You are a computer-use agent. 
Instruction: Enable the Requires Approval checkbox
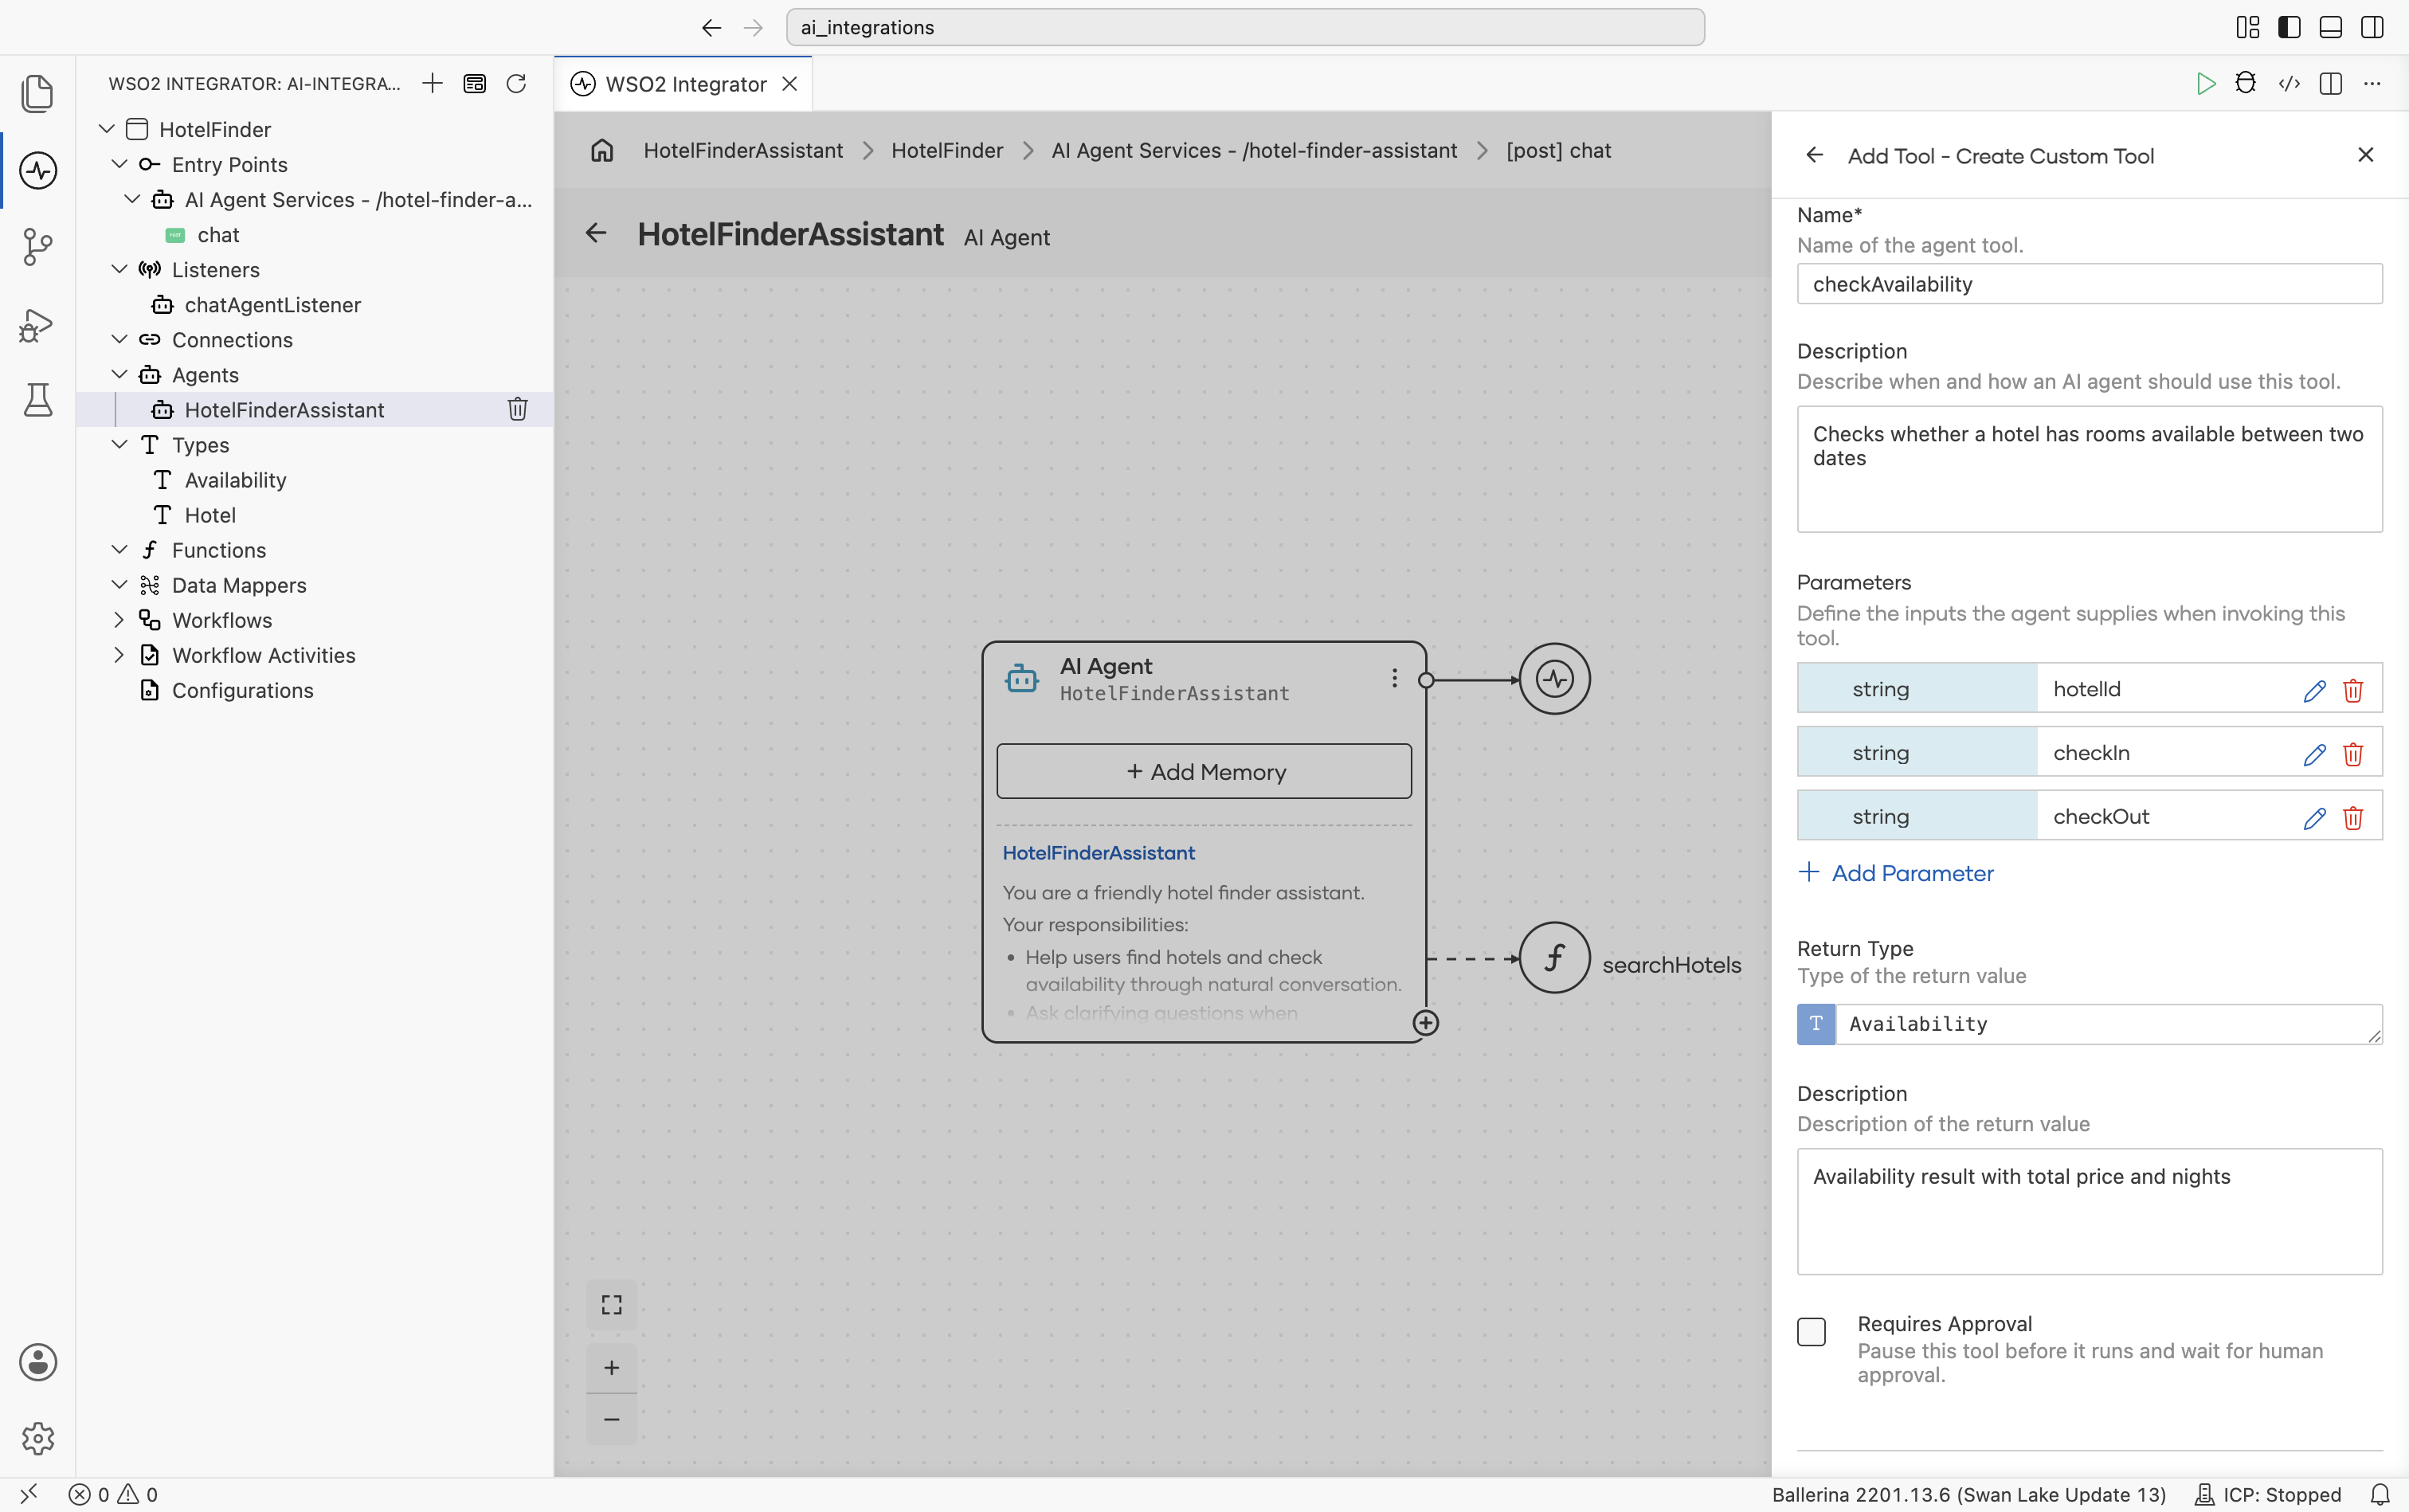coord(1811,1332)
